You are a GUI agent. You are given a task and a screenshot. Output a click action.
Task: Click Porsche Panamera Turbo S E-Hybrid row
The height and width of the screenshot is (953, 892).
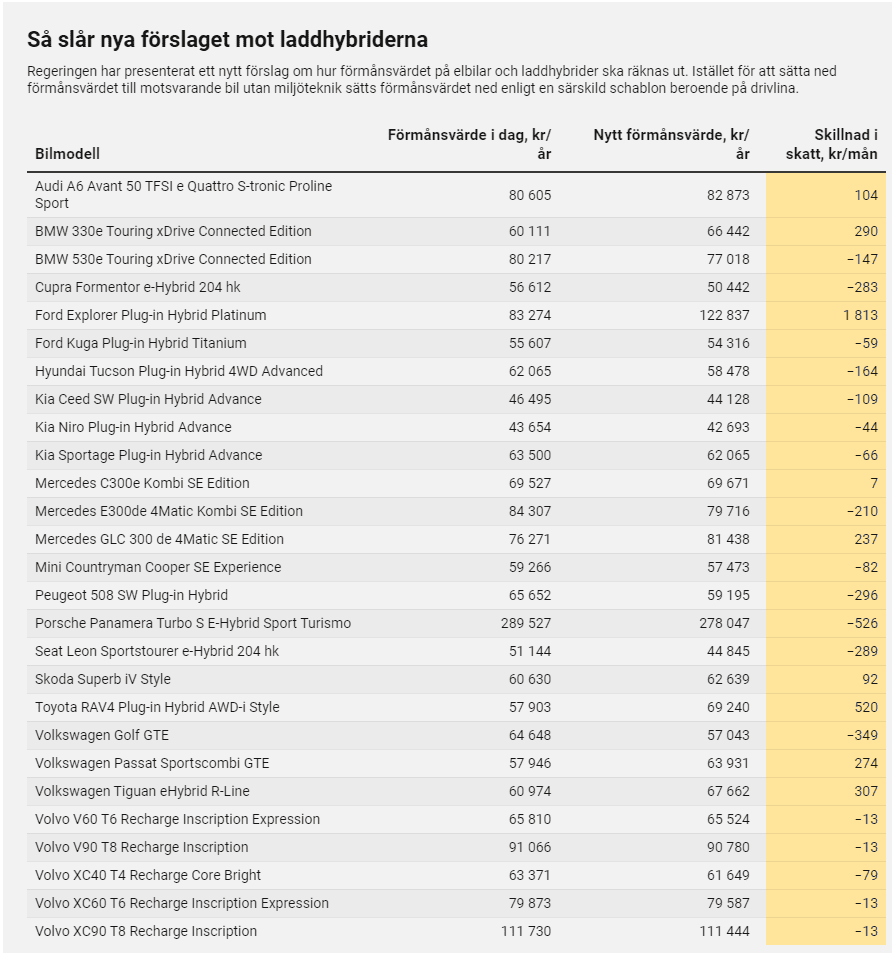[x=456, y=624]
